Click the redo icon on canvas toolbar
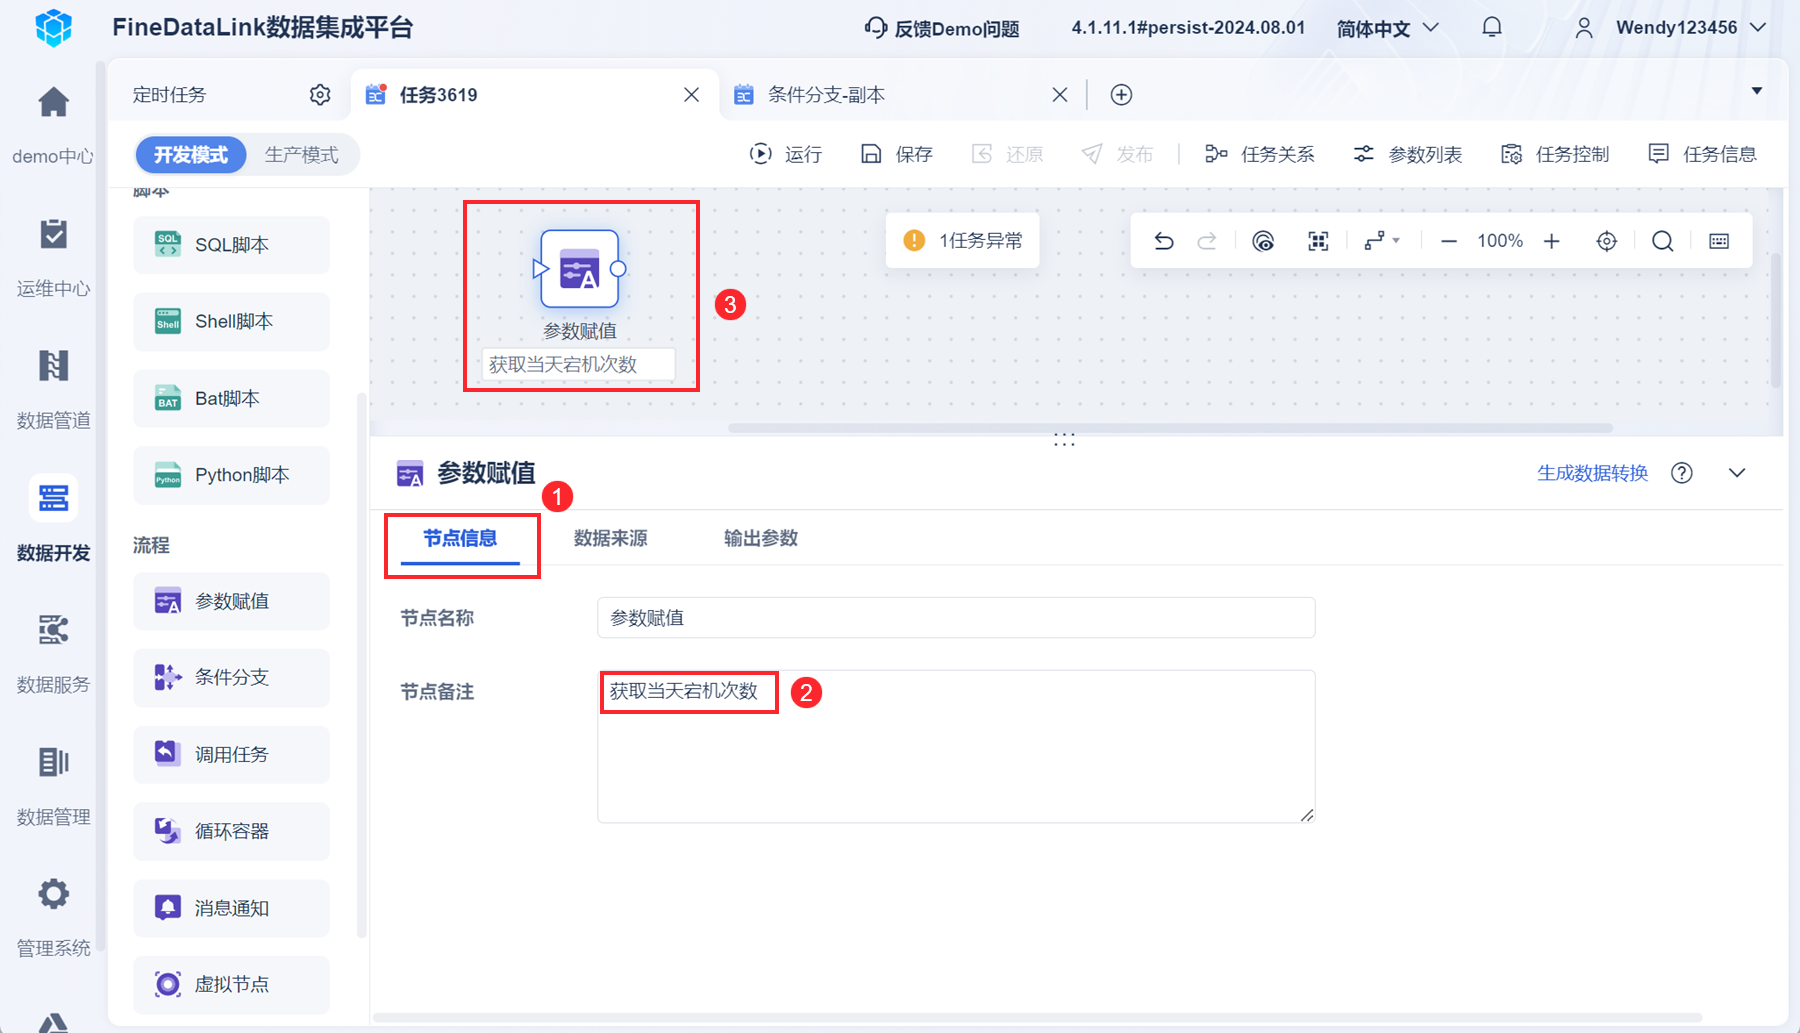The width and height of the screenshot is (1800, 1033). point(1207,241)
